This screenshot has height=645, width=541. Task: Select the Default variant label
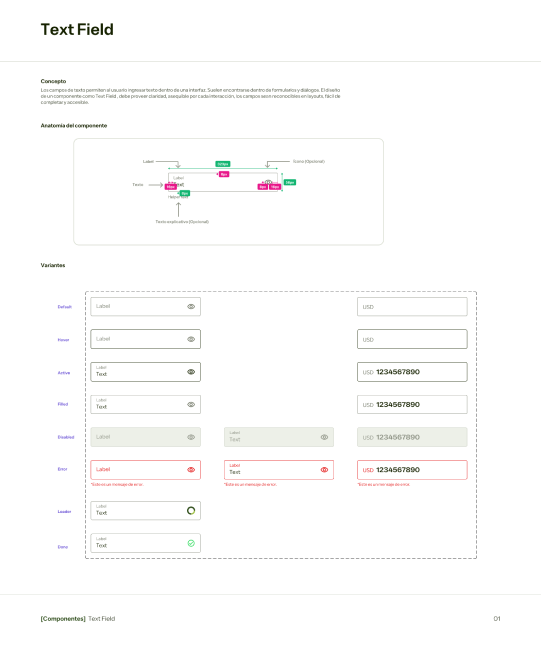click(x=65, y=307)
